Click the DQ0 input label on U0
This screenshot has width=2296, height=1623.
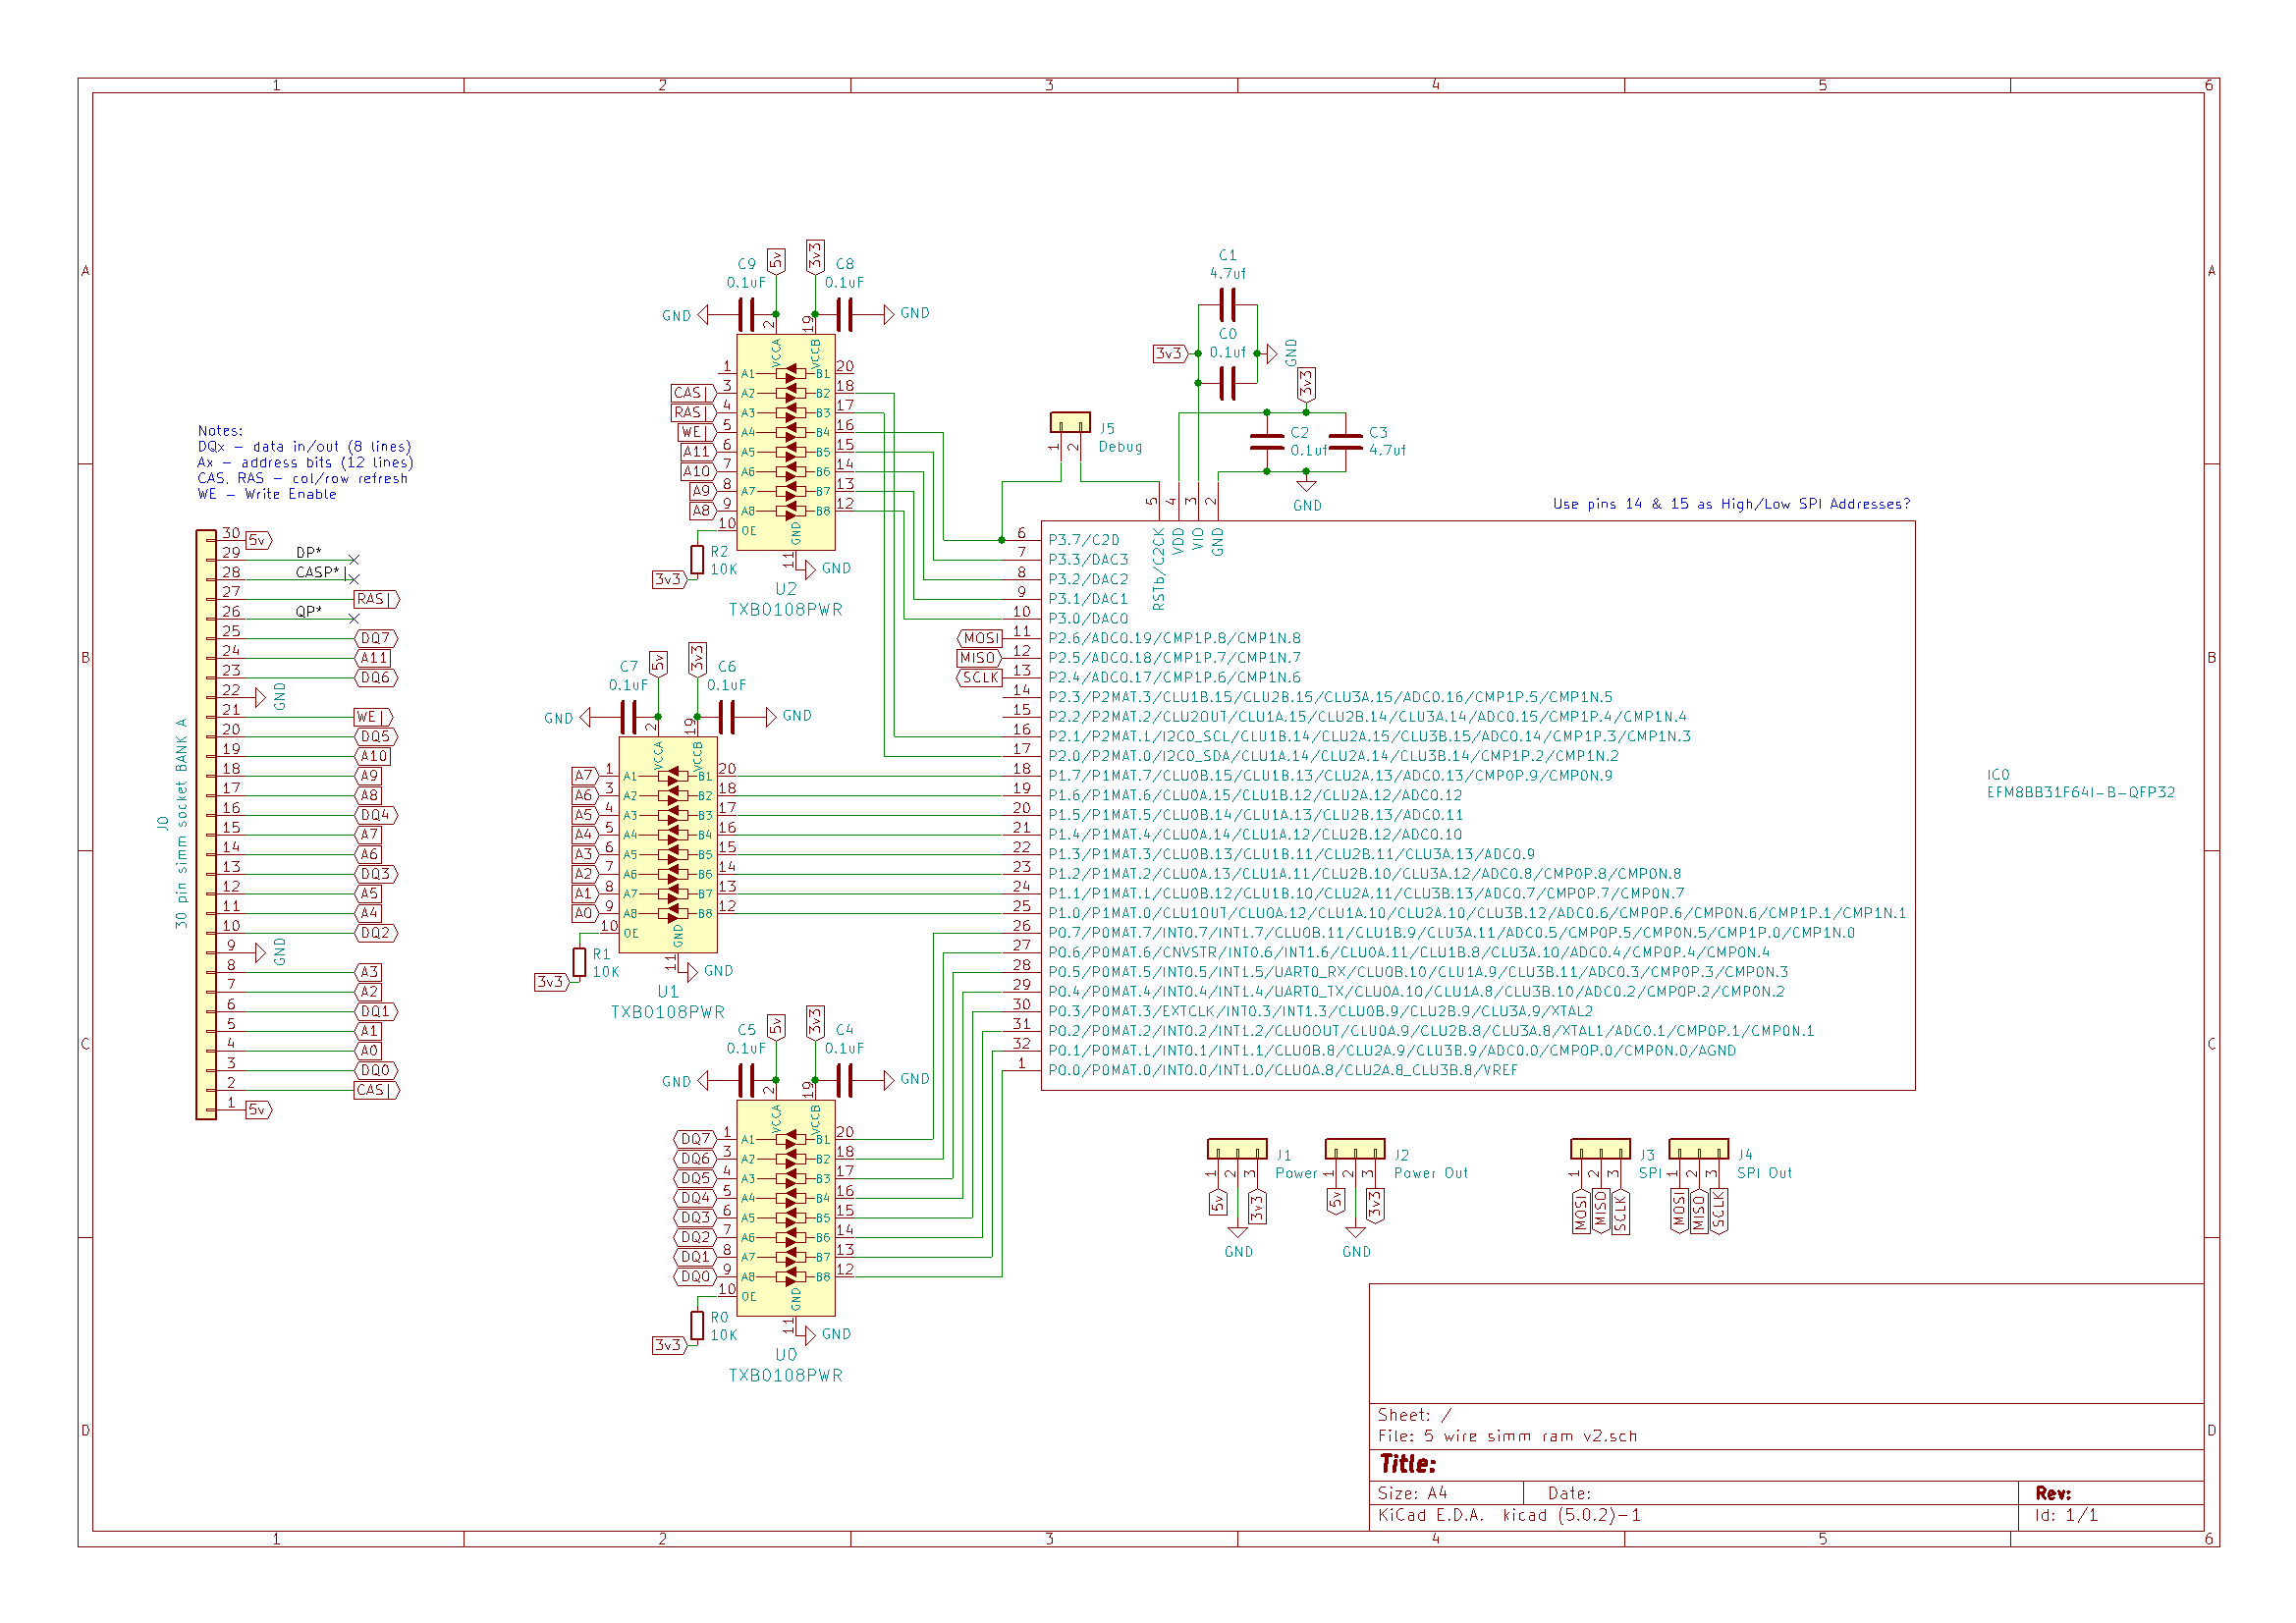pos(694,1276)
